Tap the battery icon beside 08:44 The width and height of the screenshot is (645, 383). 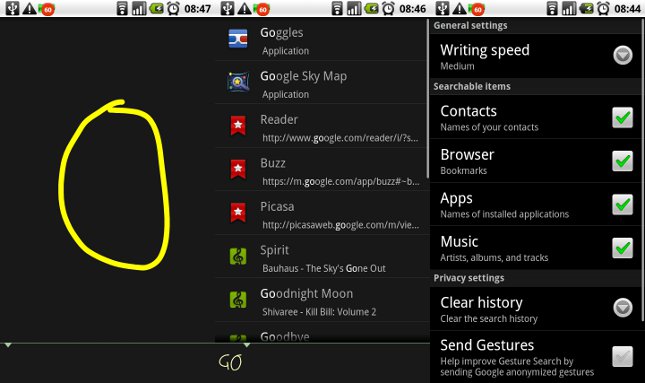(586, 8)
